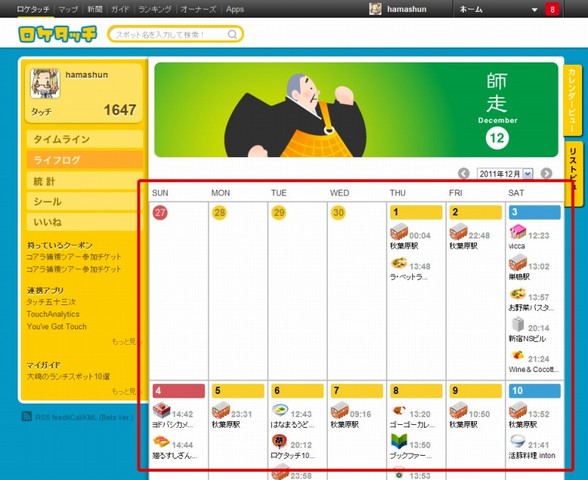Click train icon at 22:48 on Dec 2
The width and height of the screenshot is (588, 480).
point(458,232)
